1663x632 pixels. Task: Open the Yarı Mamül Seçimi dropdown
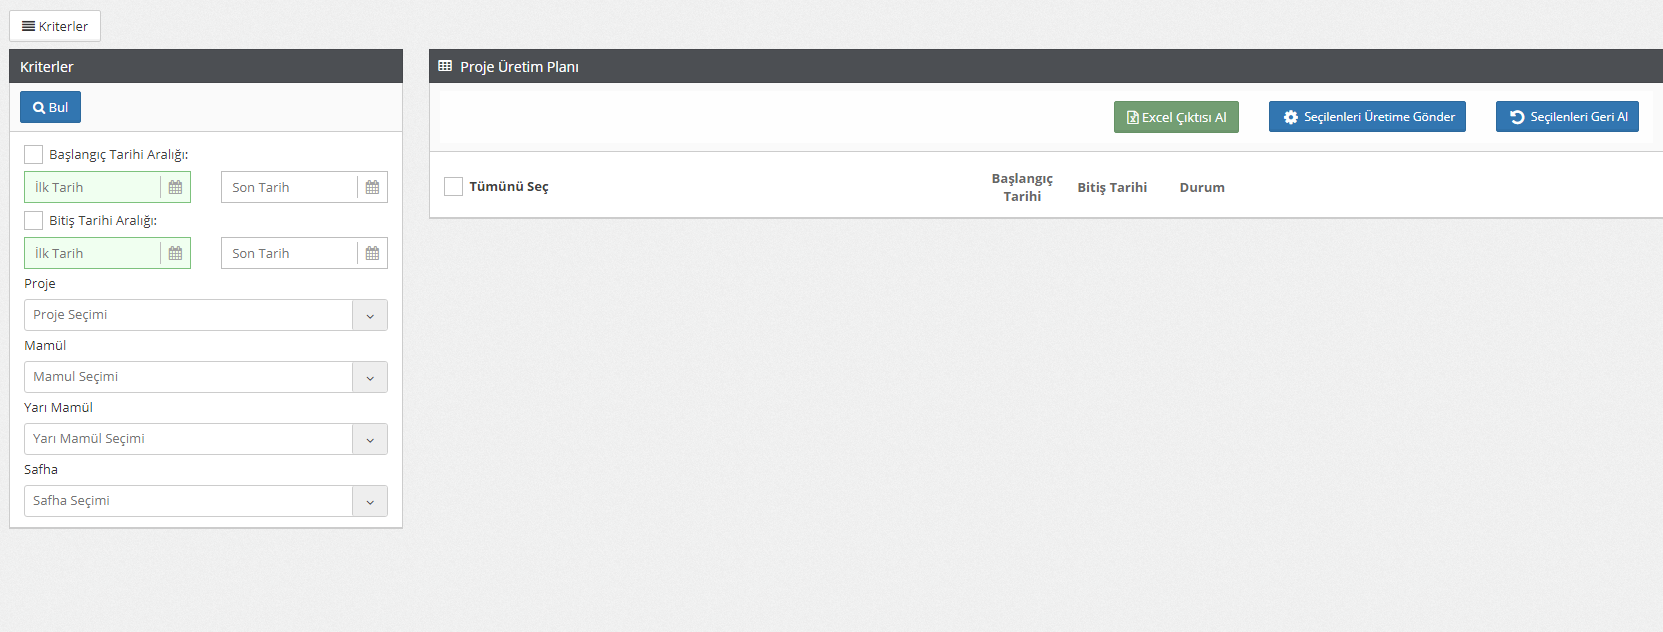(369, 440)
